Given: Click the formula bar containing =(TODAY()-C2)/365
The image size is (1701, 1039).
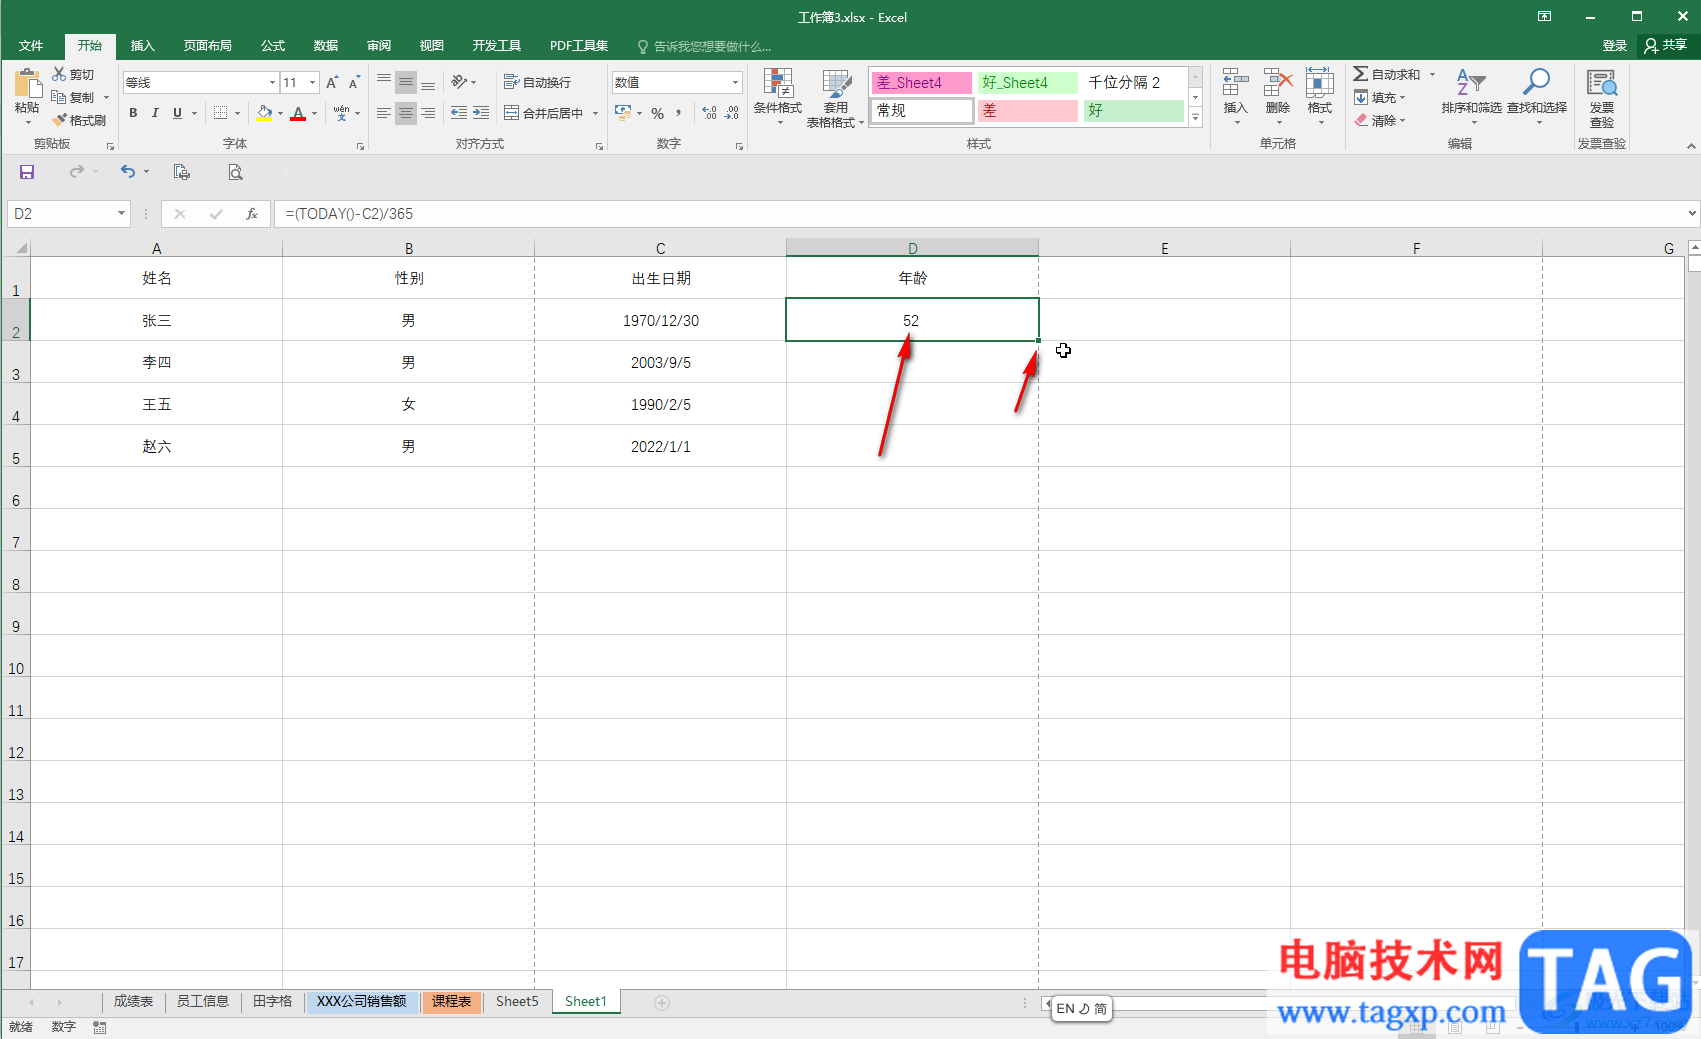Looking at the screenshot, I should click(x=980, y=214).
